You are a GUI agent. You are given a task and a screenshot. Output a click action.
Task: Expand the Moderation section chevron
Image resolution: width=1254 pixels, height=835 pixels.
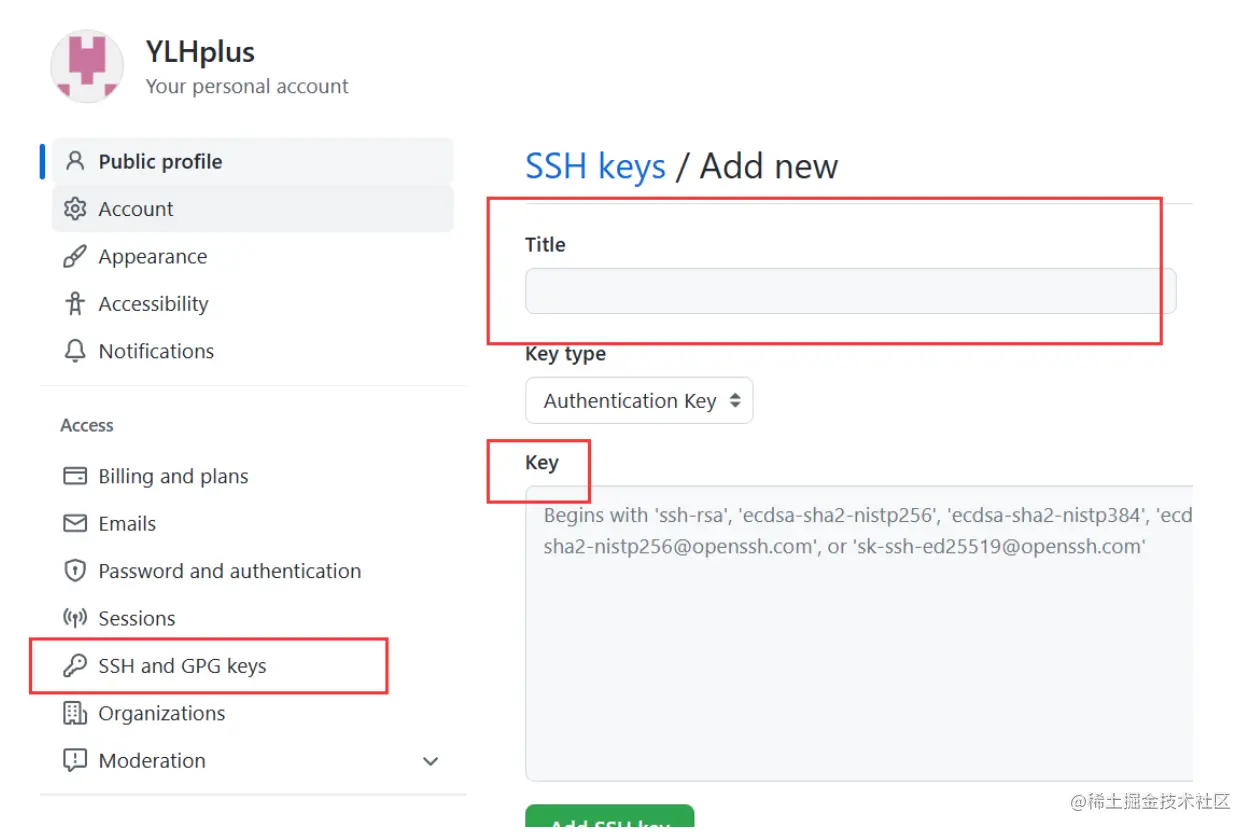click(431, 761)
